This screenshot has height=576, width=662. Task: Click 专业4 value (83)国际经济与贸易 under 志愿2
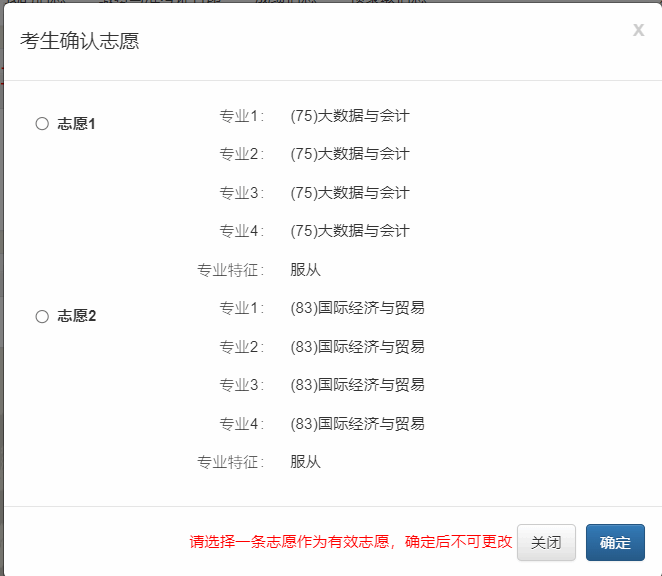point(357,424)
